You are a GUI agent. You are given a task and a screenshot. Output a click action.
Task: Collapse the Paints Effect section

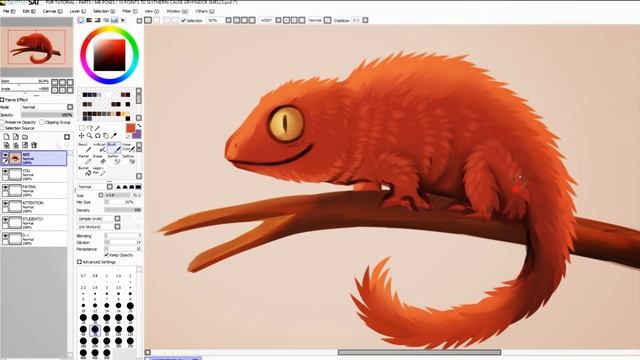[x=2, y=100]
